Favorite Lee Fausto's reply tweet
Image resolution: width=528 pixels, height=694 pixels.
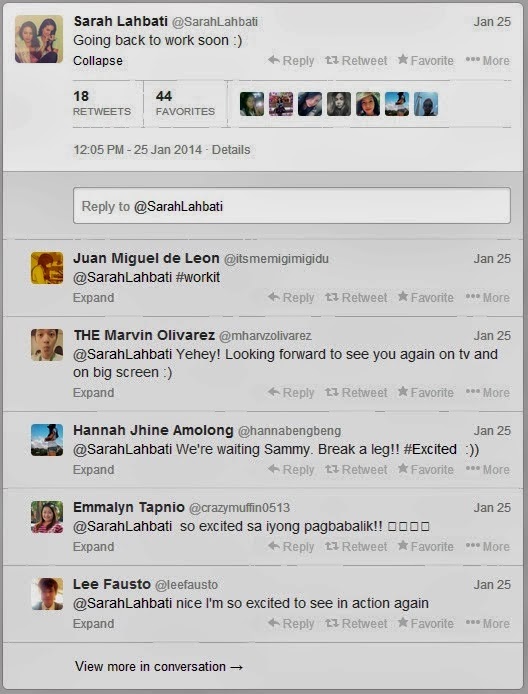pyautogui.click(x=426, y=623)
